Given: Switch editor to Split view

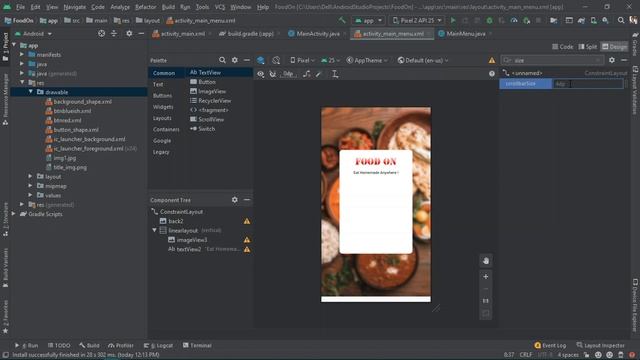Looking at the screenshot, I should [x=588, y=47].
